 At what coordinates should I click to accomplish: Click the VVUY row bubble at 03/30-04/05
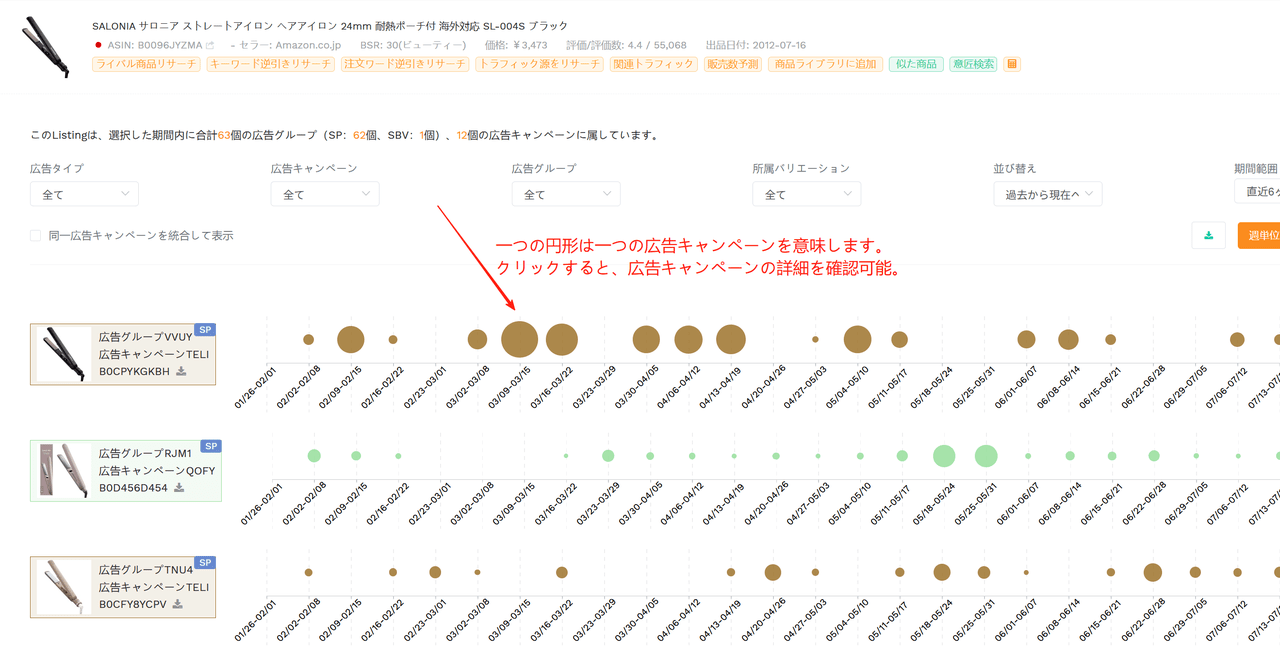coord(646,339)
